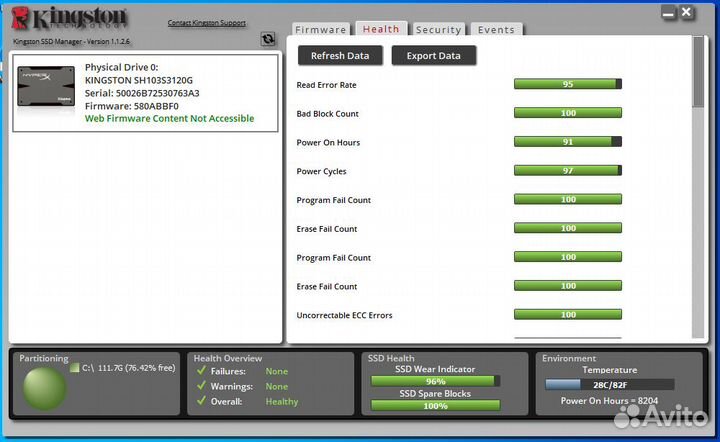Click the Temperature 28C/82F bar
Viewport: 720px width, 442px height.
(x=610, y=385)
